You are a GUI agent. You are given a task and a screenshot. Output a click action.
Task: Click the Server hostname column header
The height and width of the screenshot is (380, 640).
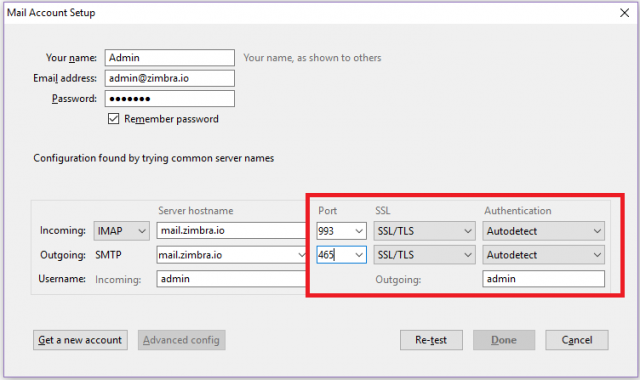tap(196, 211)
